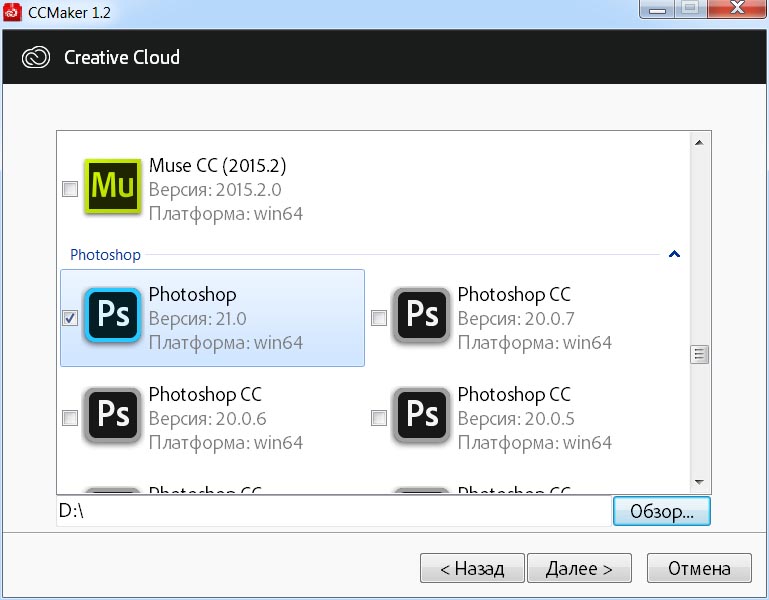Image resolution: width=769 pixels, height=600 pixels.
Task: Uncheck the Photoshop version 21.0 checkbox
Action: 70,318
